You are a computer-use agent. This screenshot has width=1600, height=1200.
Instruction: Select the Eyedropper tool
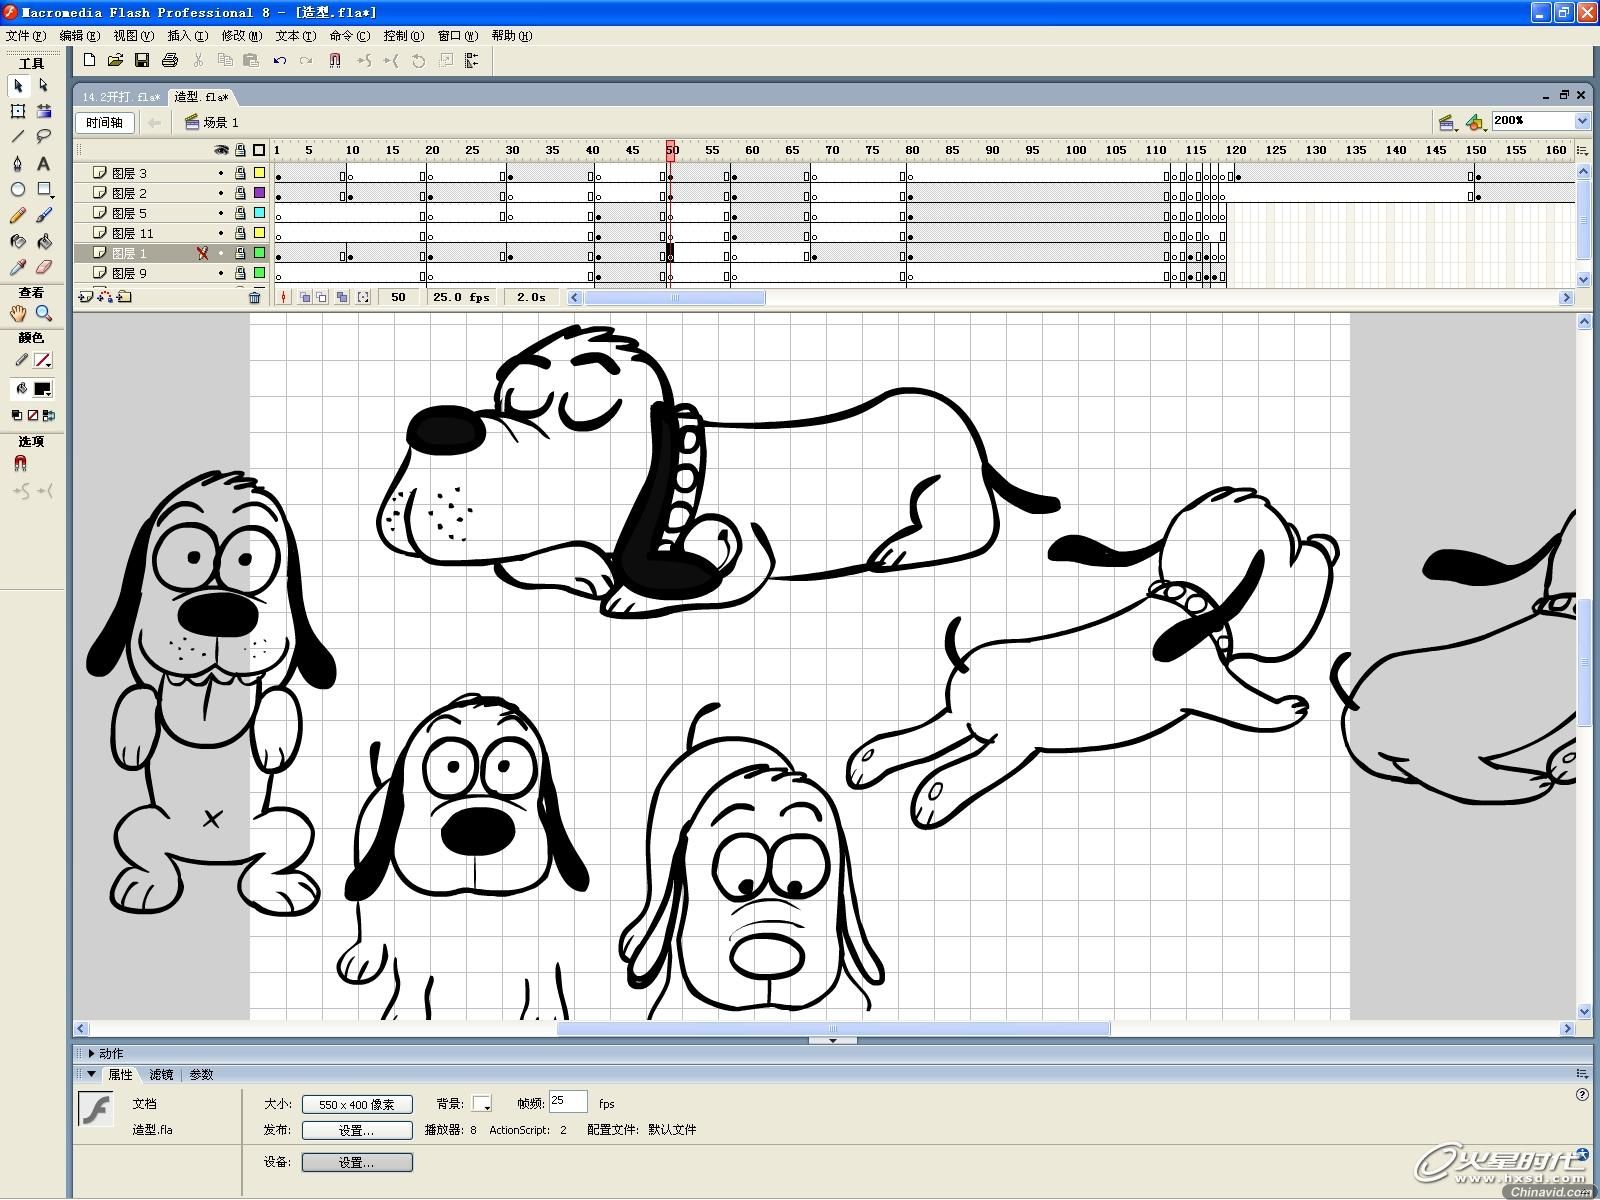point(18,267)
